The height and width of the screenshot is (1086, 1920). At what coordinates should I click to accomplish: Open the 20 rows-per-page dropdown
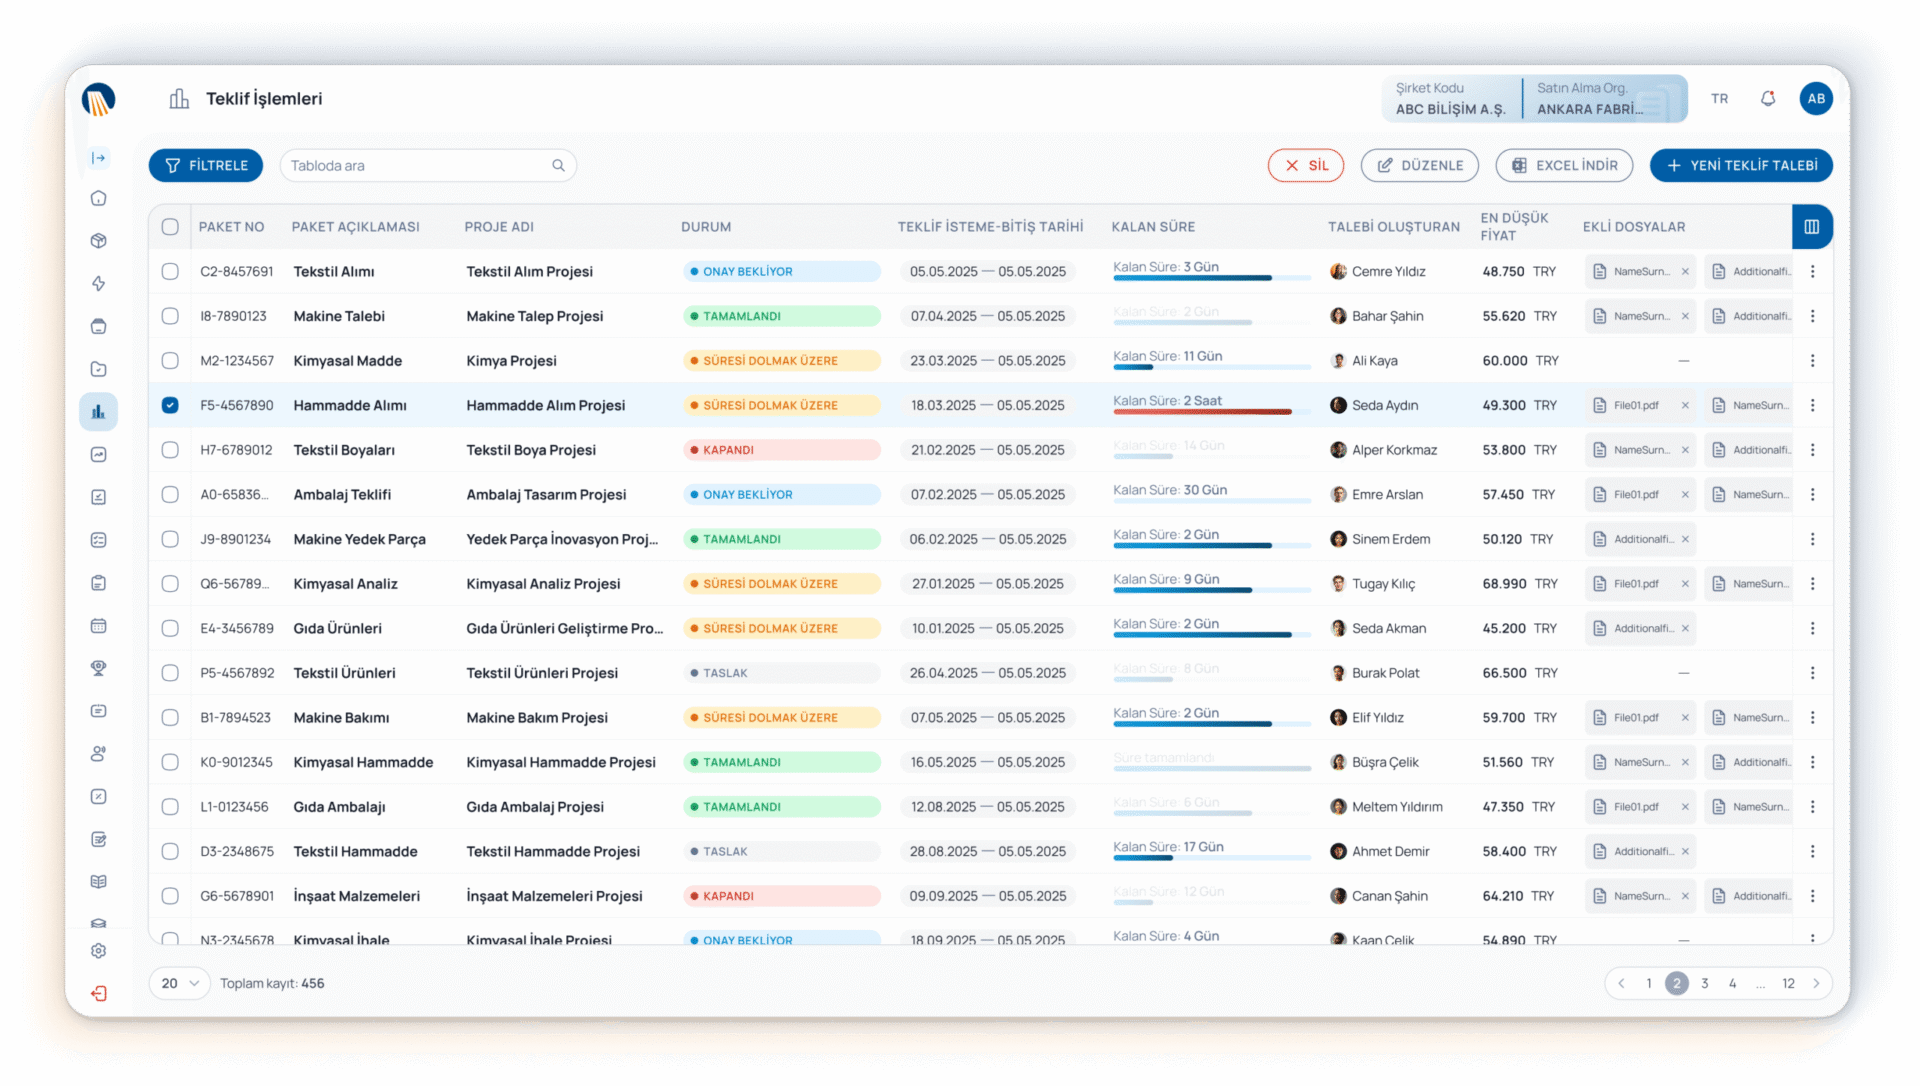(180, 983)
